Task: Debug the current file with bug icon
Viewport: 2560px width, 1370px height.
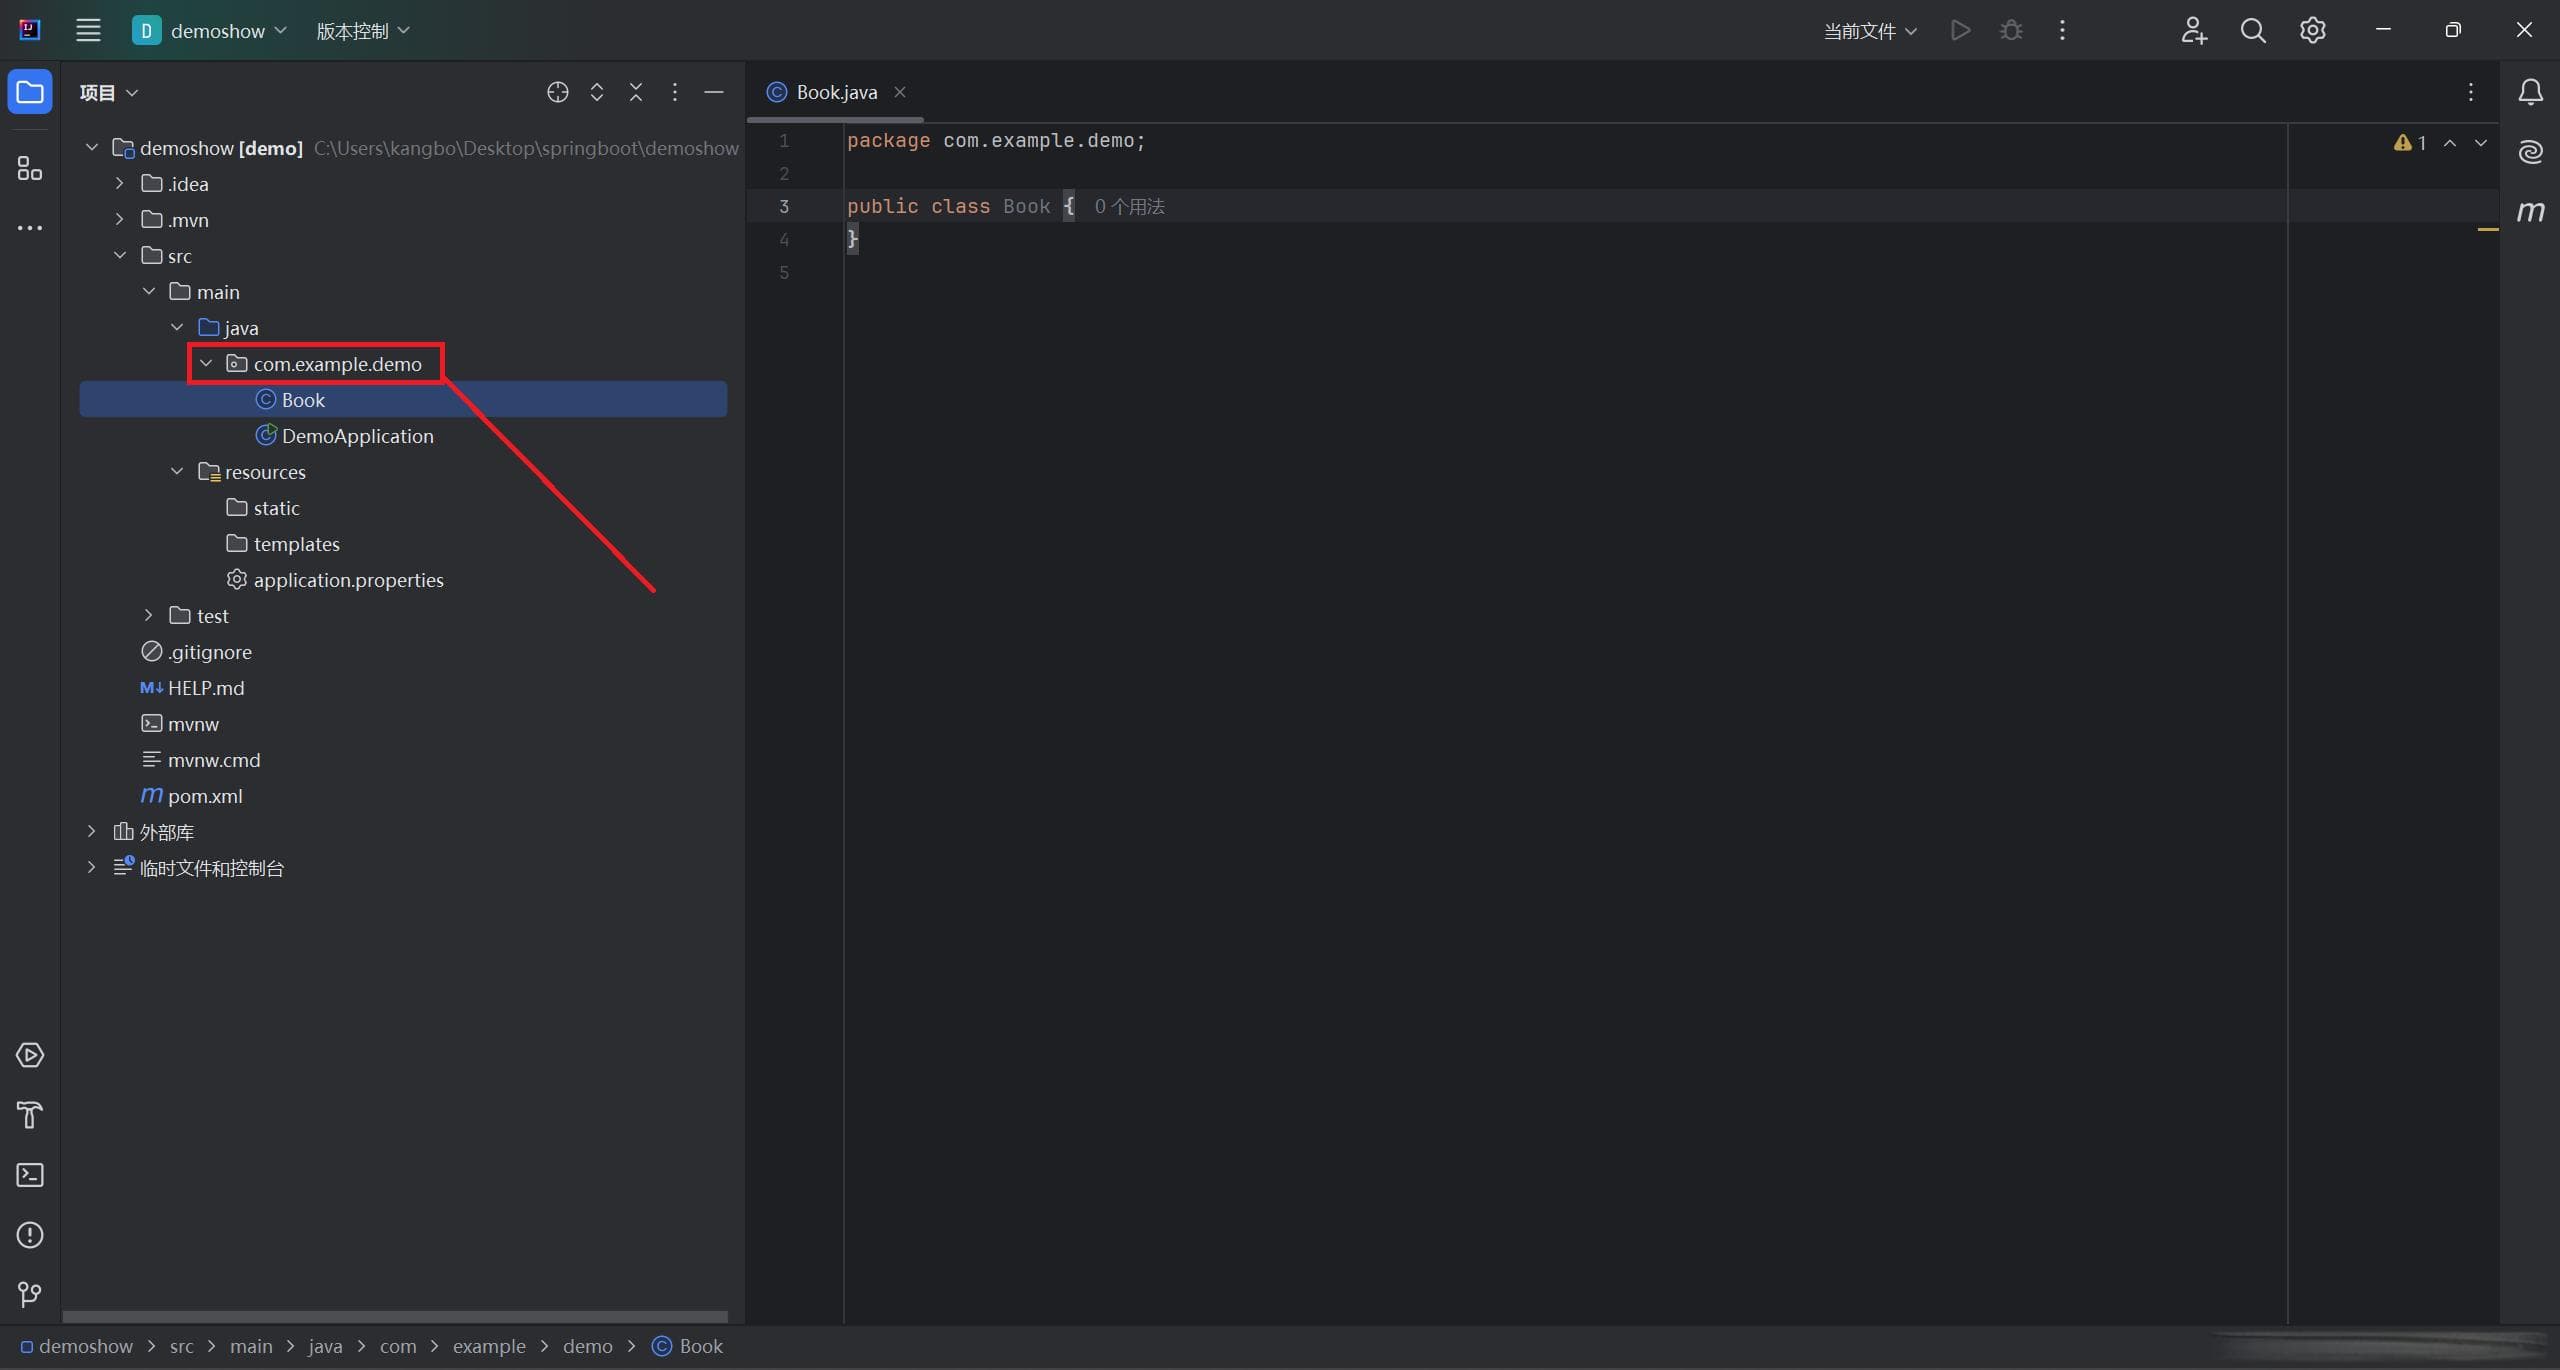Action: 2011,30
